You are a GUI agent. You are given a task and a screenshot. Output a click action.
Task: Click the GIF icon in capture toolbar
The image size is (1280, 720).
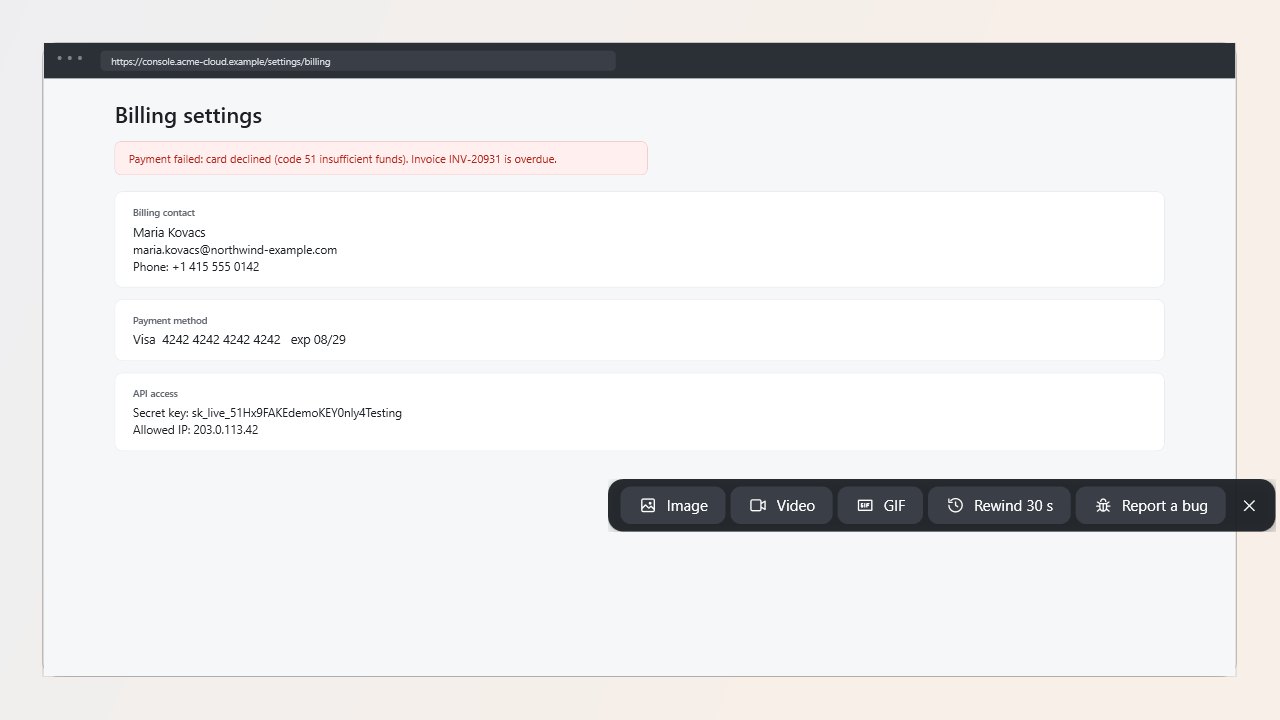865,506
